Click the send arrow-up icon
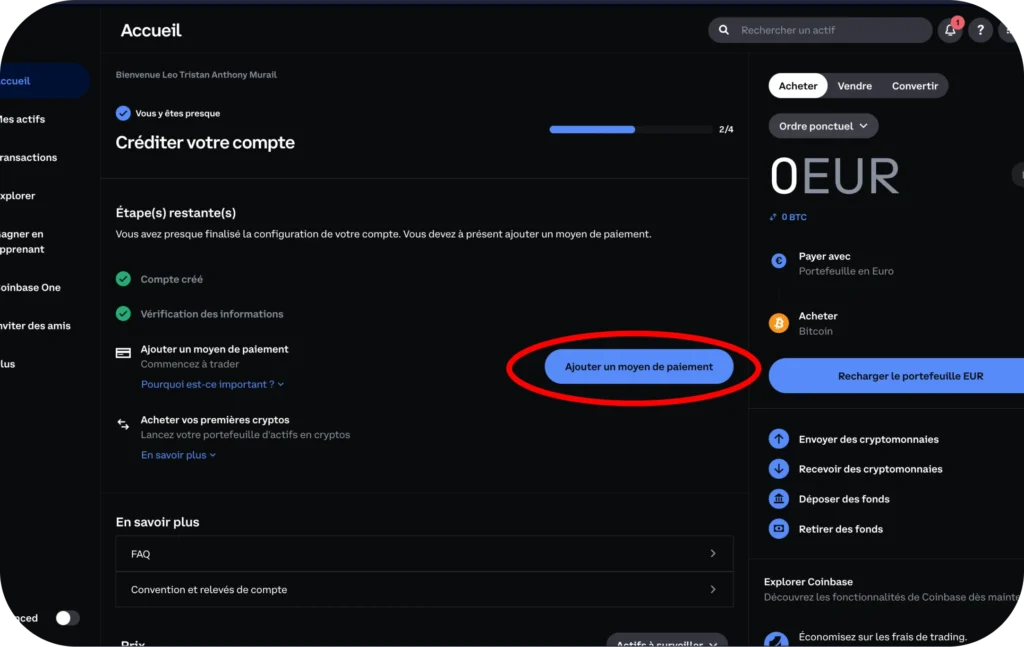This screenshot has height=647, width=1024. pyautogui.click(x=778, y=439)
